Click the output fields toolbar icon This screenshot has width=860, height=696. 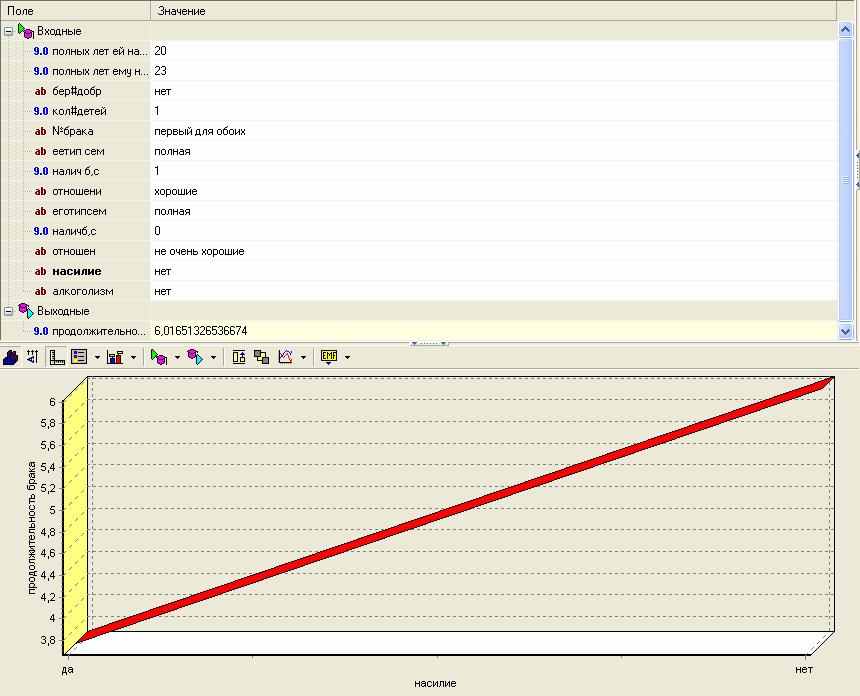[195, 357]
